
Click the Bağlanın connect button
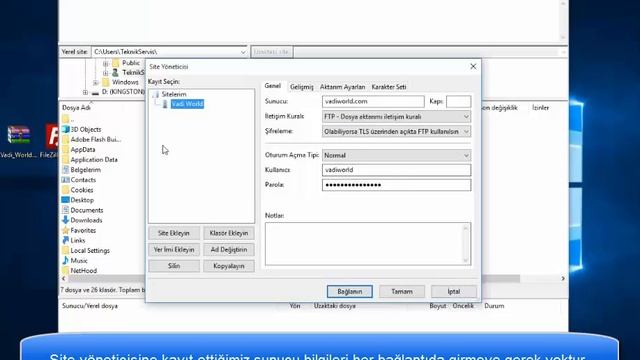click(x=349, y=291)
